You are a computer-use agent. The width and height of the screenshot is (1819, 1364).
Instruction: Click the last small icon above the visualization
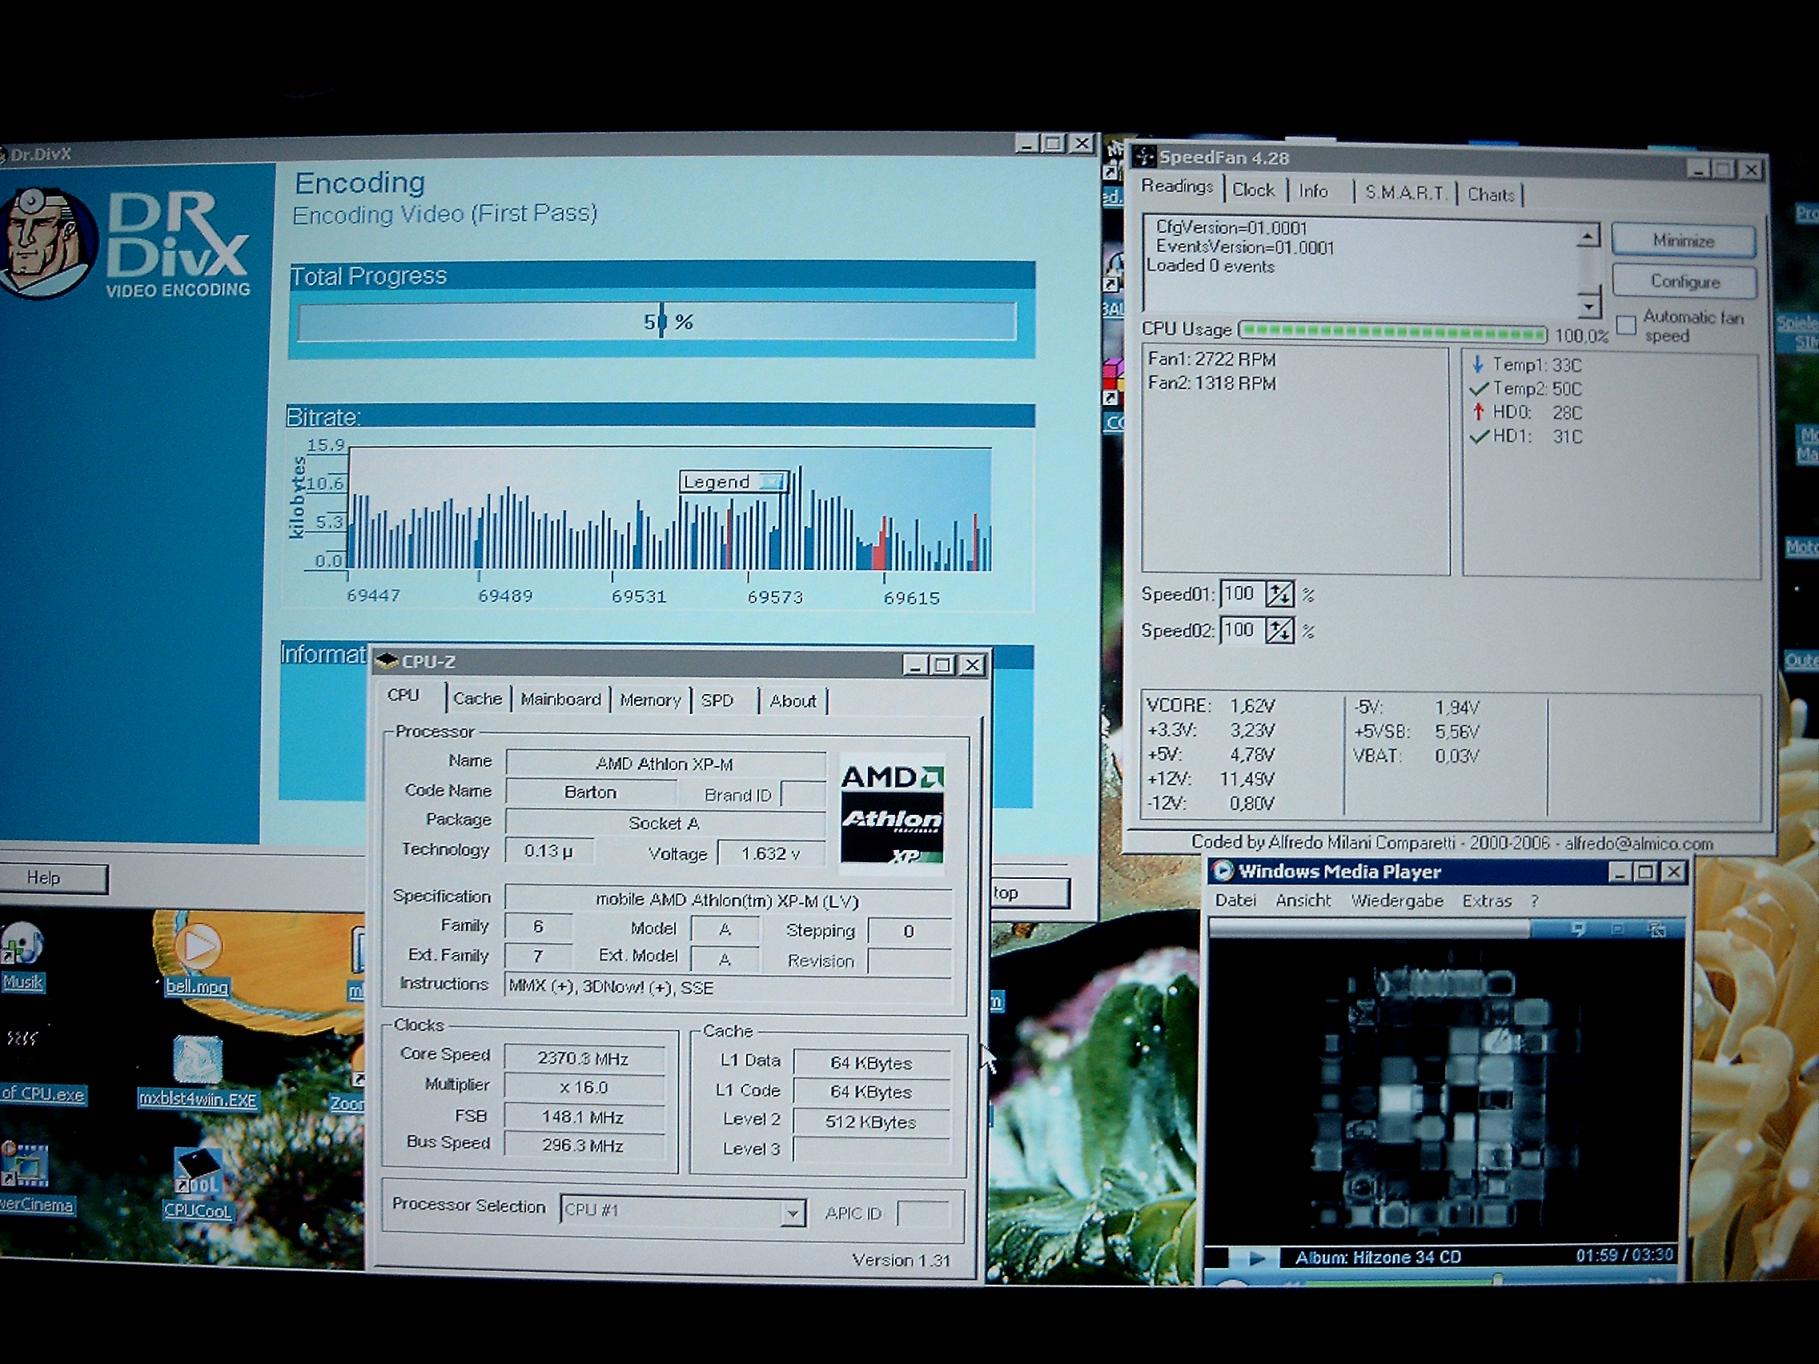[1657, 929]
